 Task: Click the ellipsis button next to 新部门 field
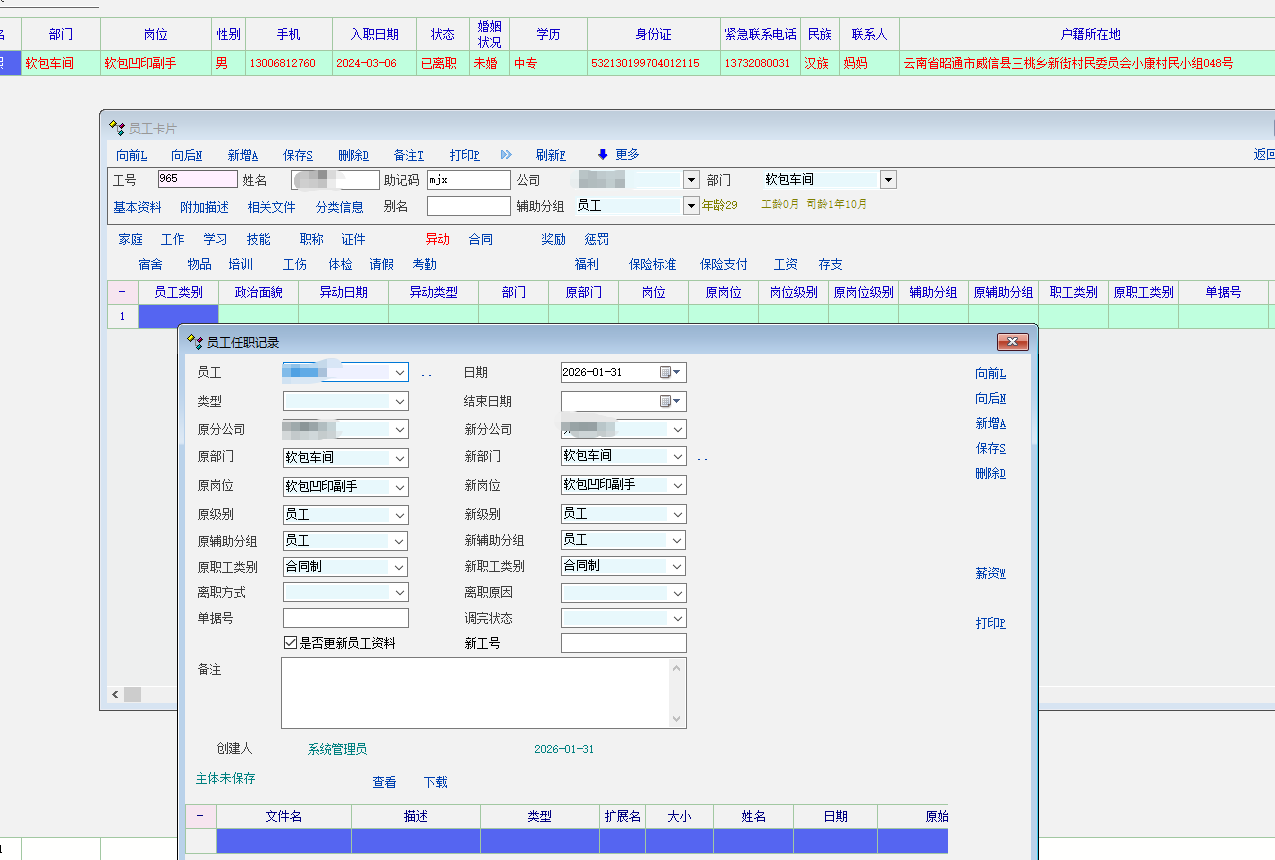[x=702, y=458]
